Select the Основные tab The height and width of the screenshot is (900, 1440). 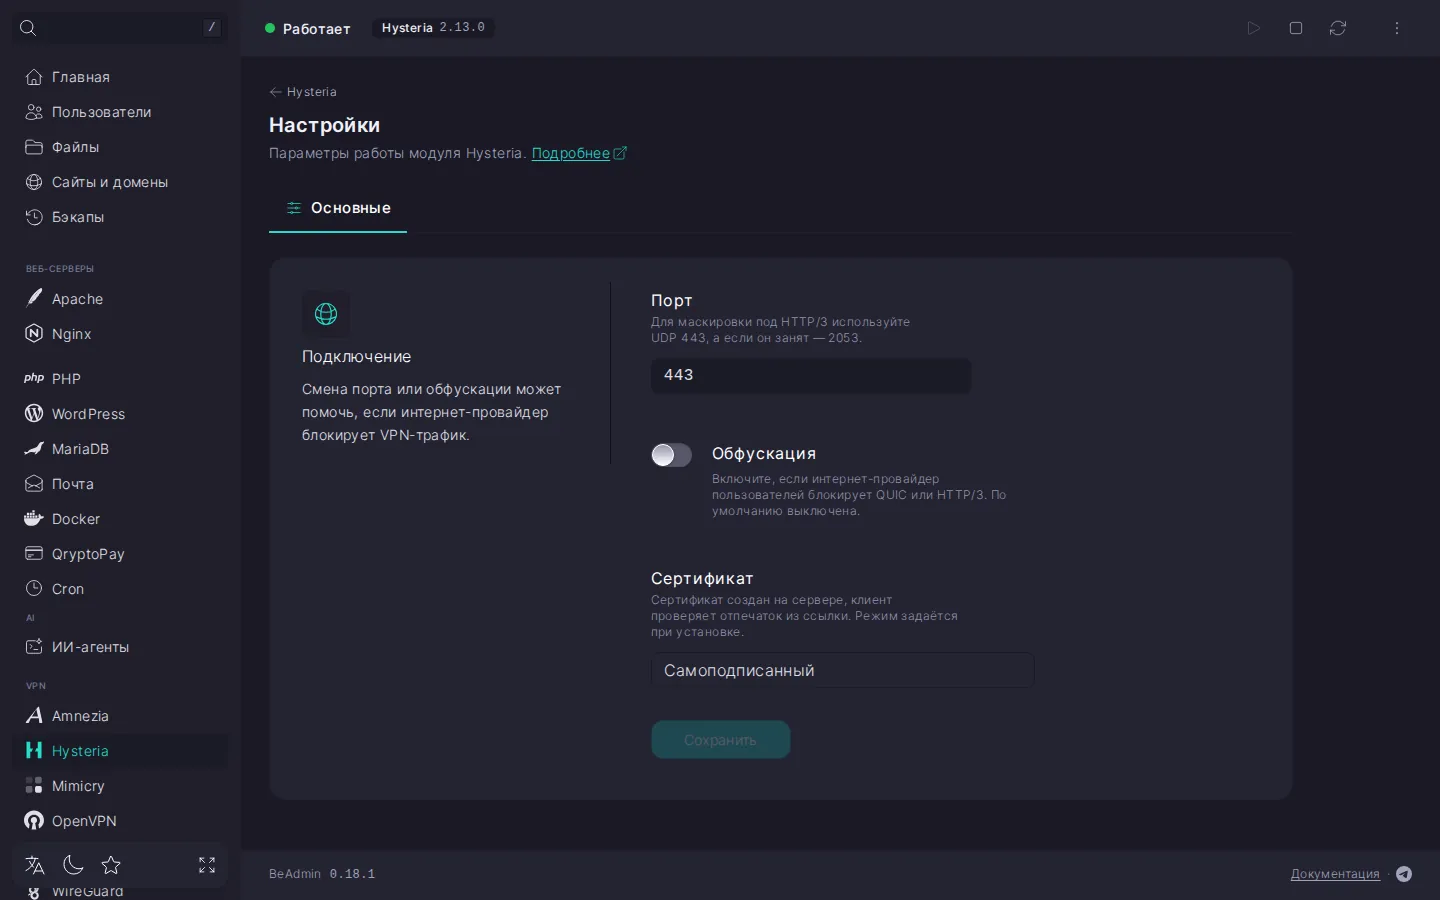point(338,208)
